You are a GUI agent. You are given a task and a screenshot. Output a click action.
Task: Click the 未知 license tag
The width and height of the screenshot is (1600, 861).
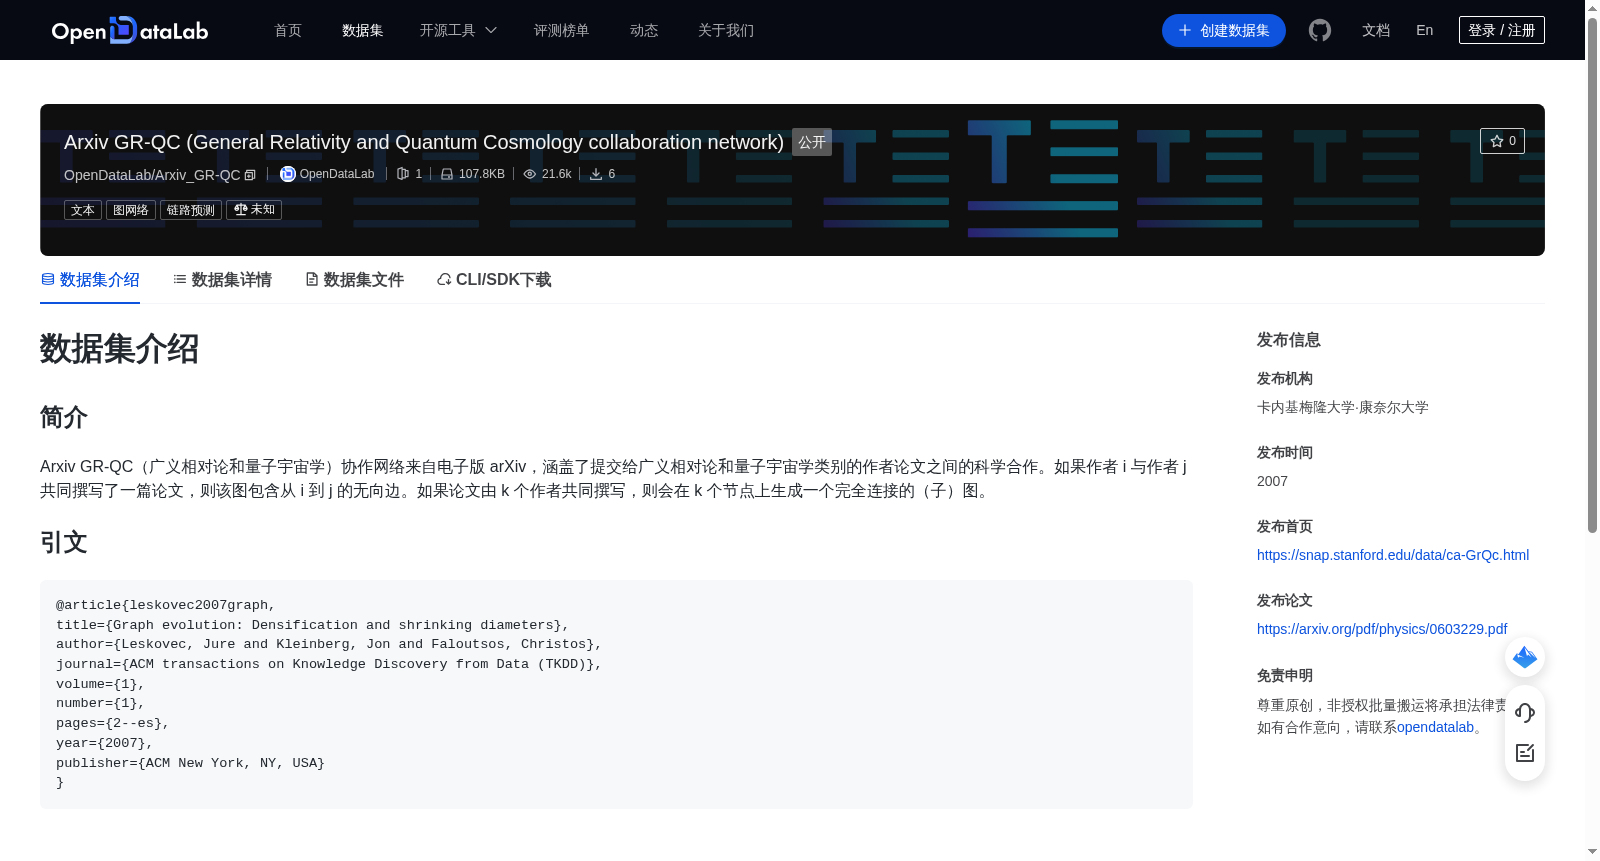(254, 210)
